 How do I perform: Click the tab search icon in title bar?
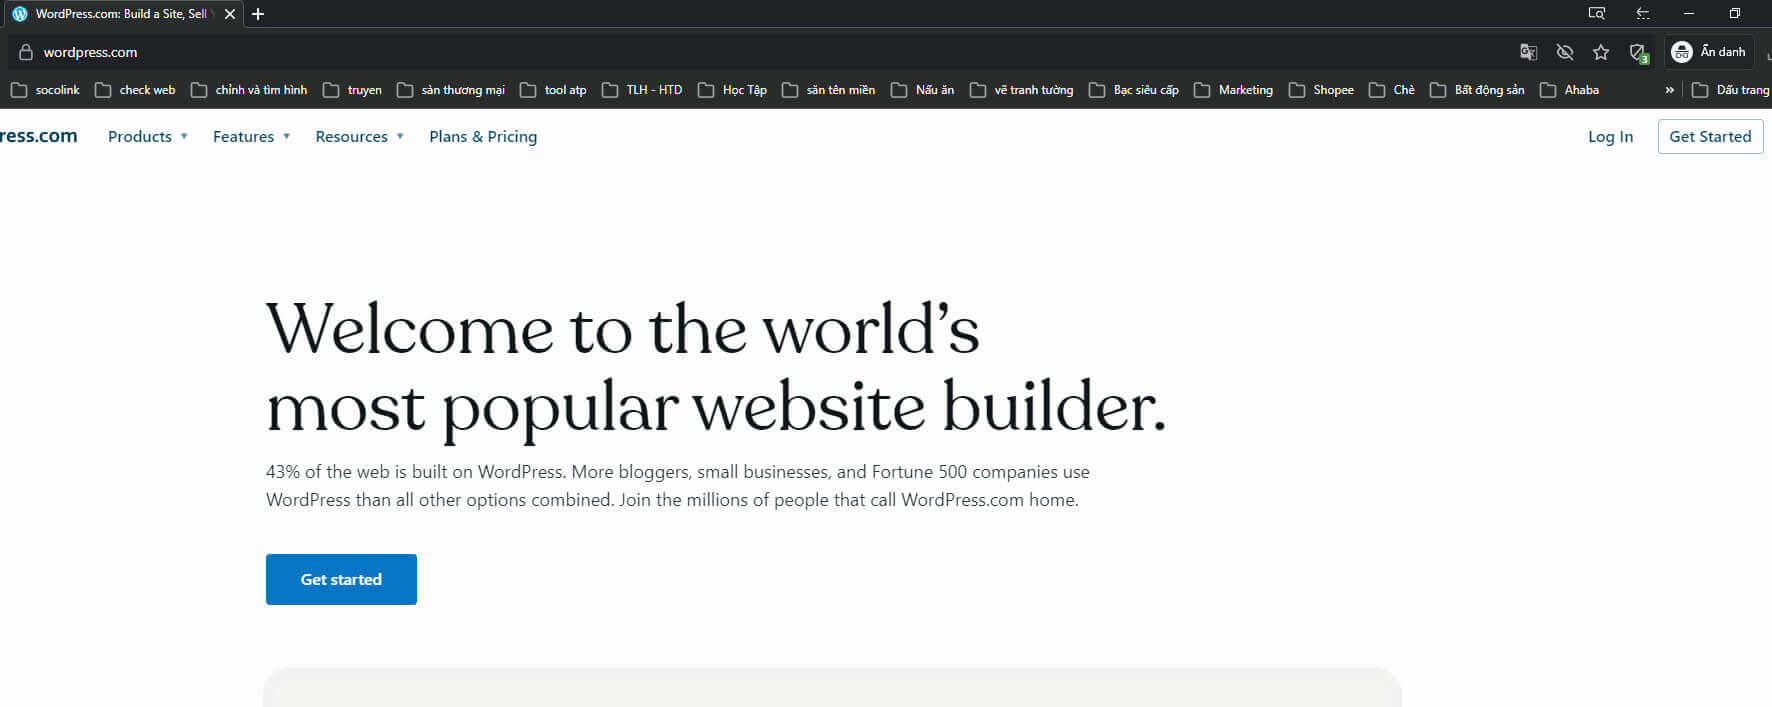1597,14
